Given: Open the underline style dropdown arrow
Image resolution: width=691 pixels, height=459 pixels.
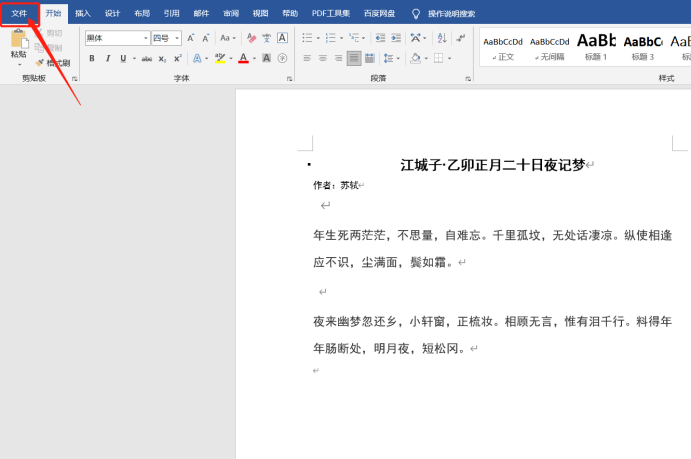Looking at the screenshot, I should (134, 58).
